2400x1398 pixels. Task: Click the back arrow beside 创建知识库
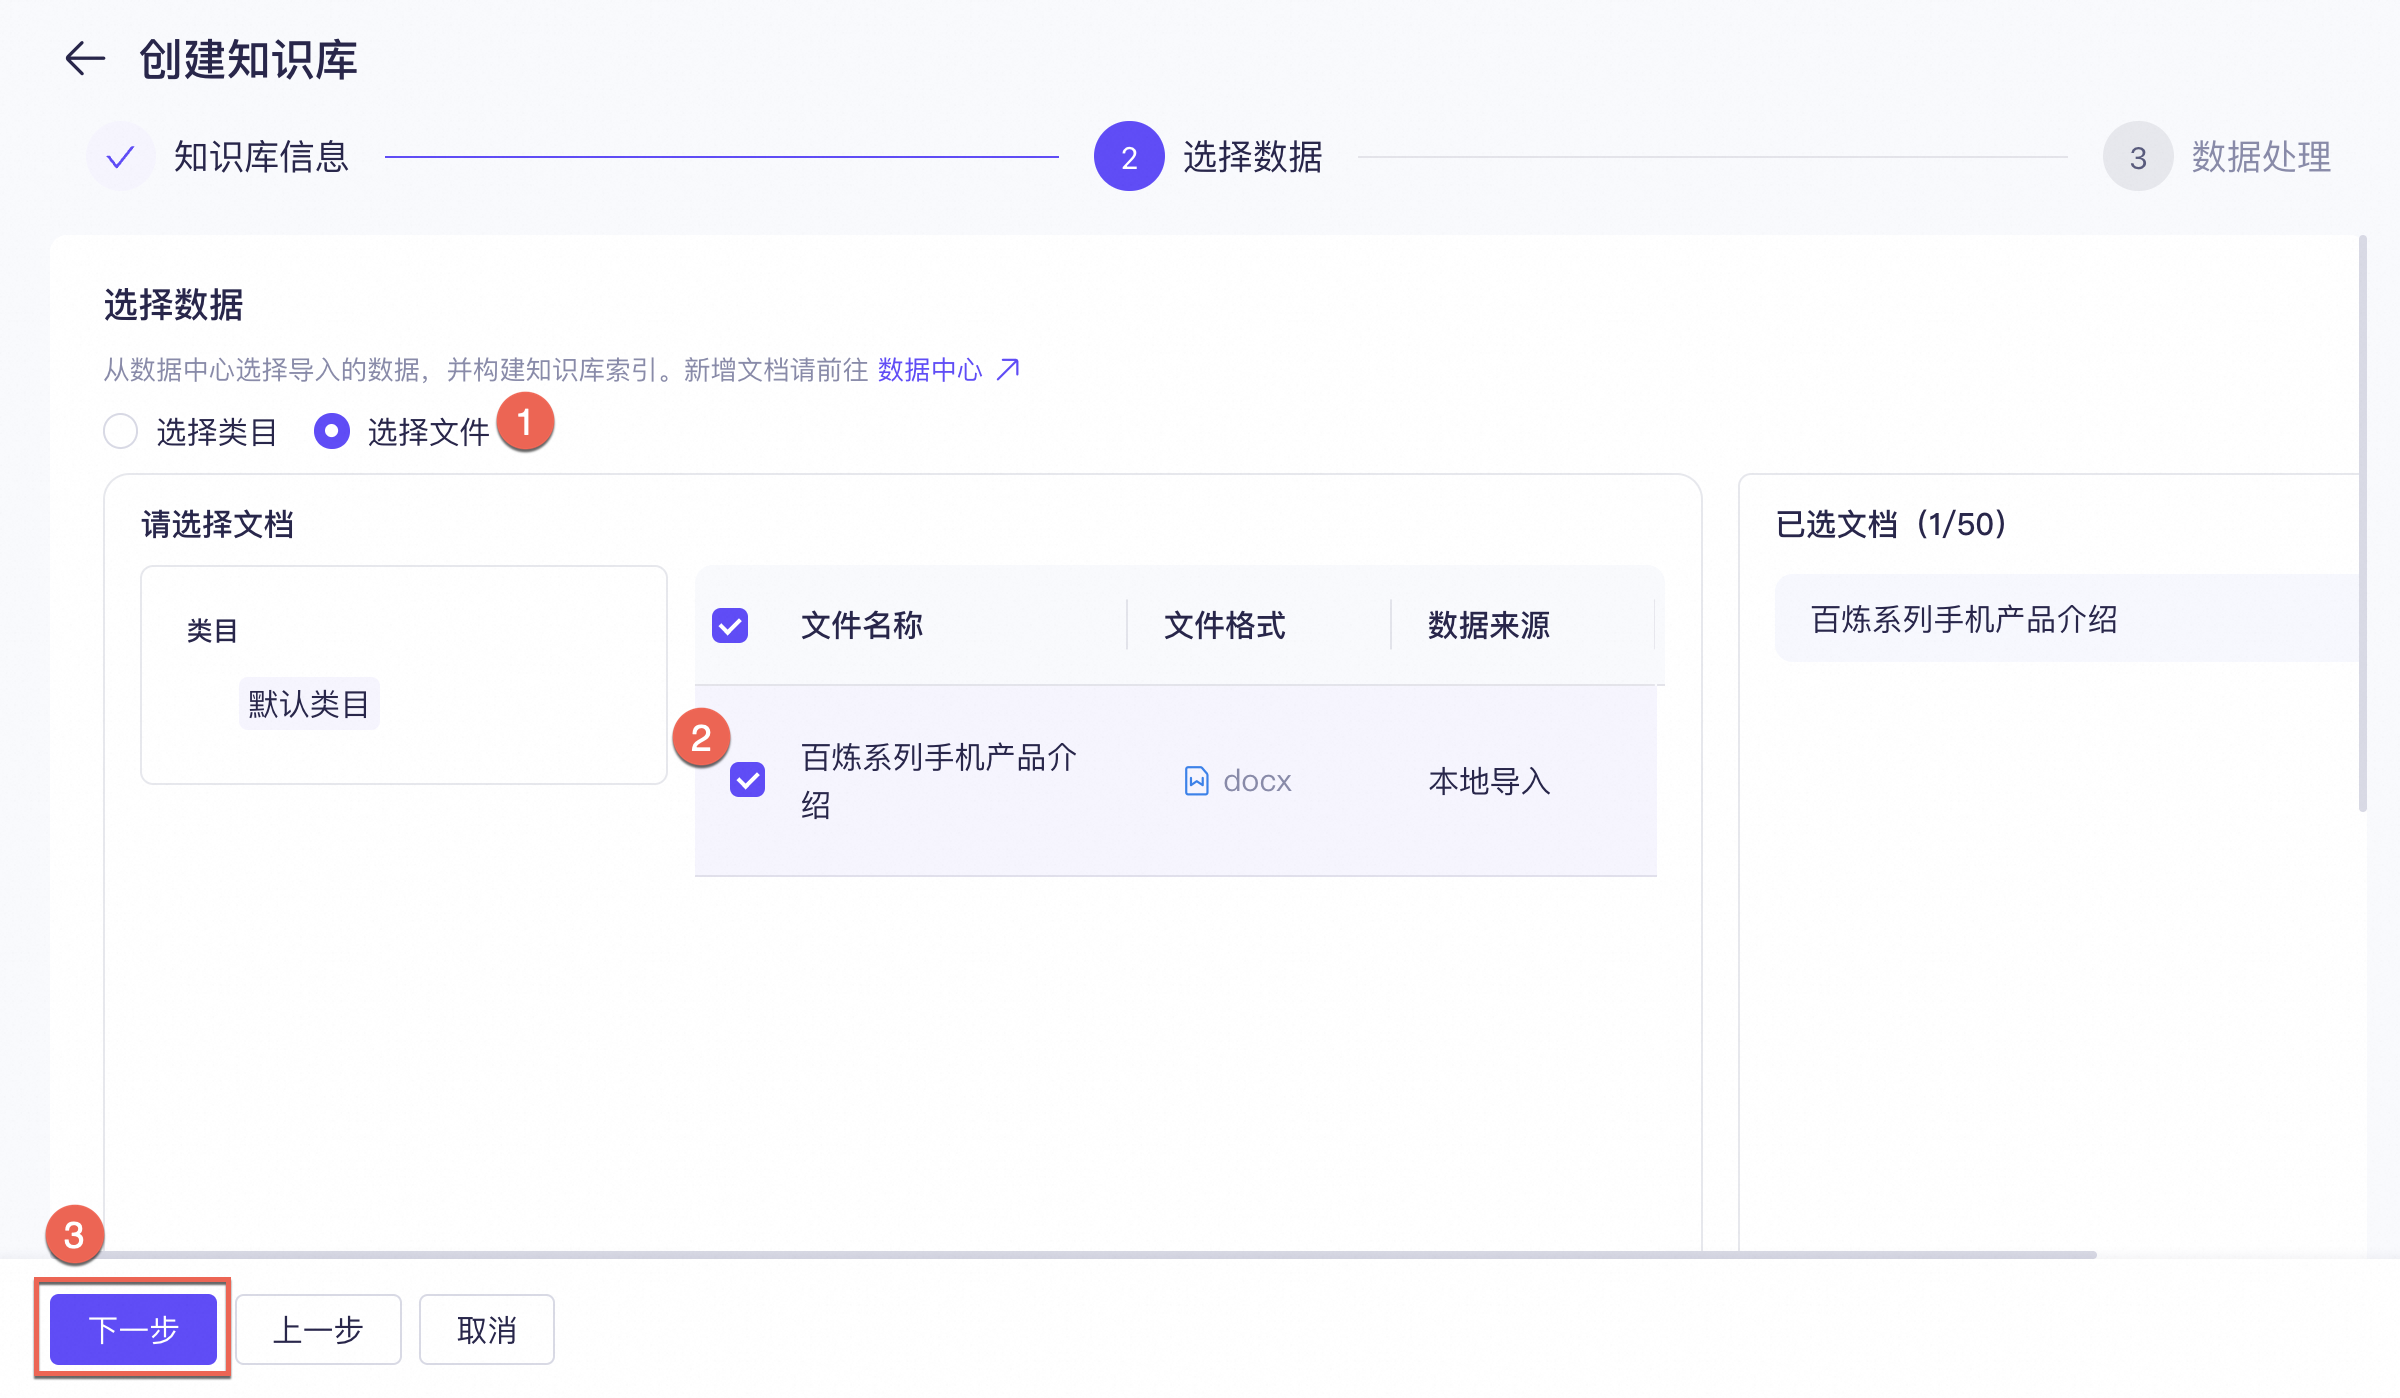point(85,59)
